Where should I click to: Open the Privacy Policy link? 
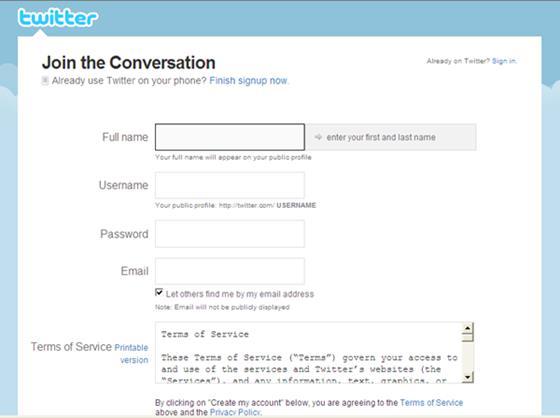(x=235, y=412)
